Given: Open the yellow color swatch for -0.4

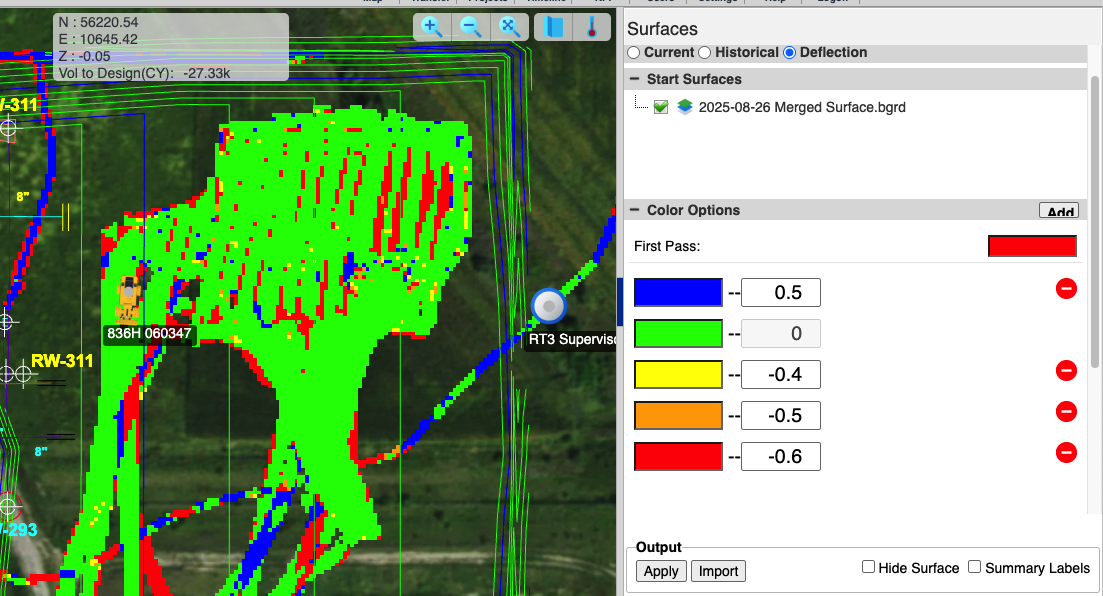Looking at the screenshot, I should pyautogui.click(x=678, y=374).
